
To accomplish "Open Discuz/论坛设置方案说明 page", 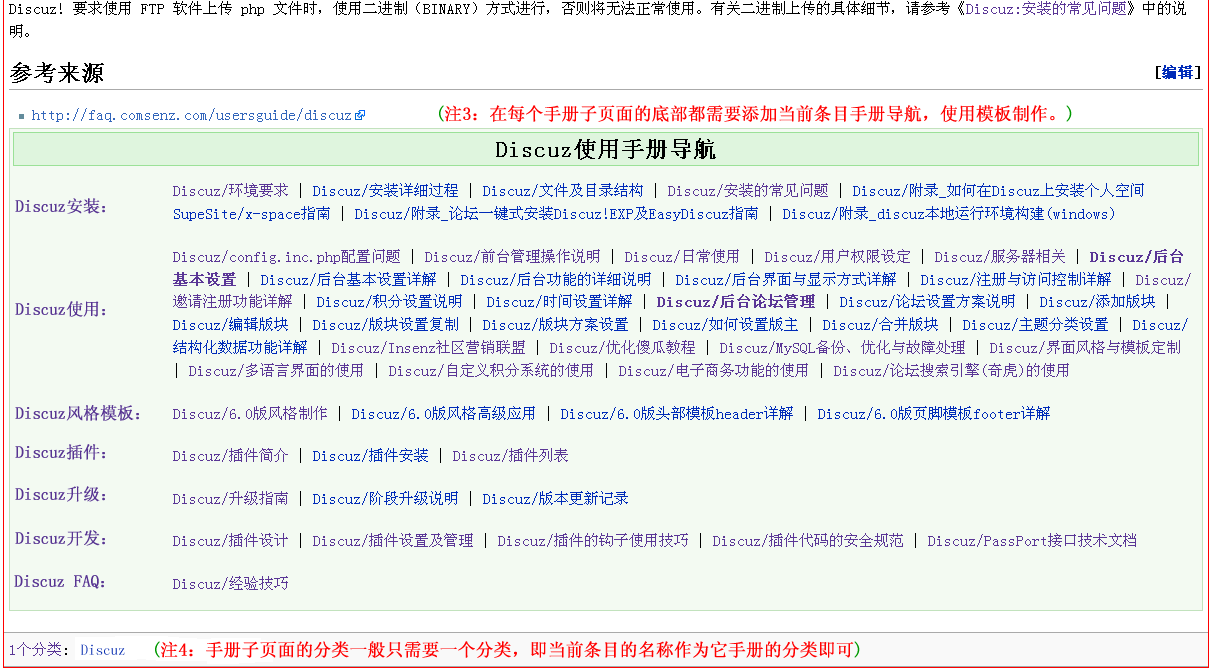I will click(927, 301).
